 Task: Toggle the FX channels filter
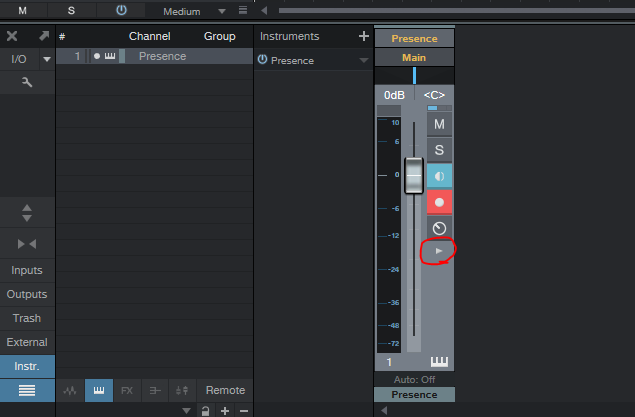click(x=127, y=391)
